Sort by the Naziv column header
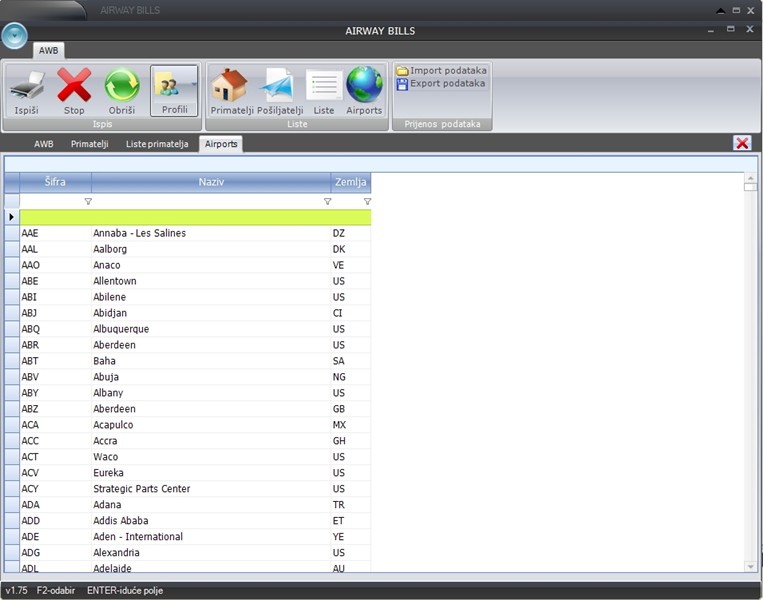Screen dimensions: 763x600 pyautogui.click(x=211, y=182)
